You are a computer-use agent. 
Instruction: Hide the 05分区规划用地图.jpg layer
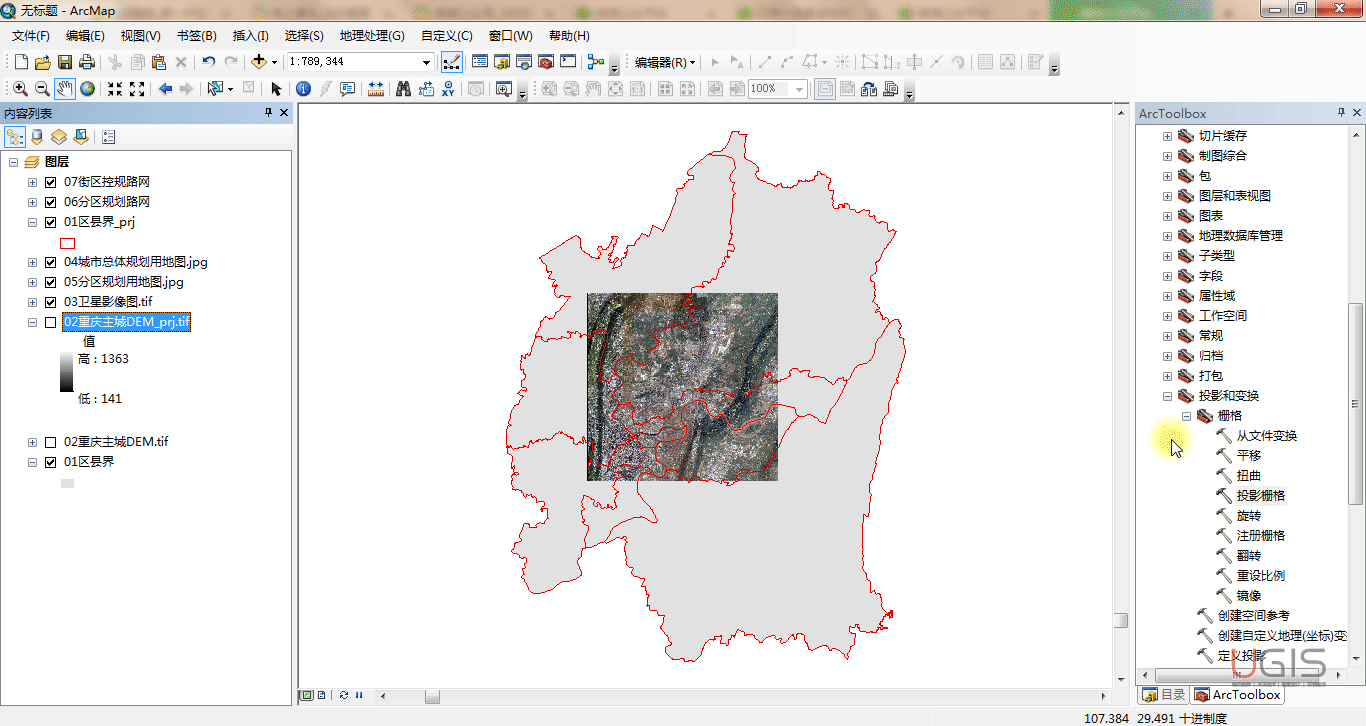point(51,282)
